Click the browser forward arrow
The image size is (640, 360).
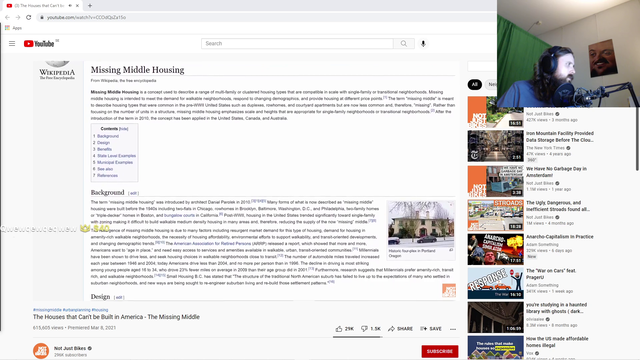pyautogui.click(x=18, y=17)
